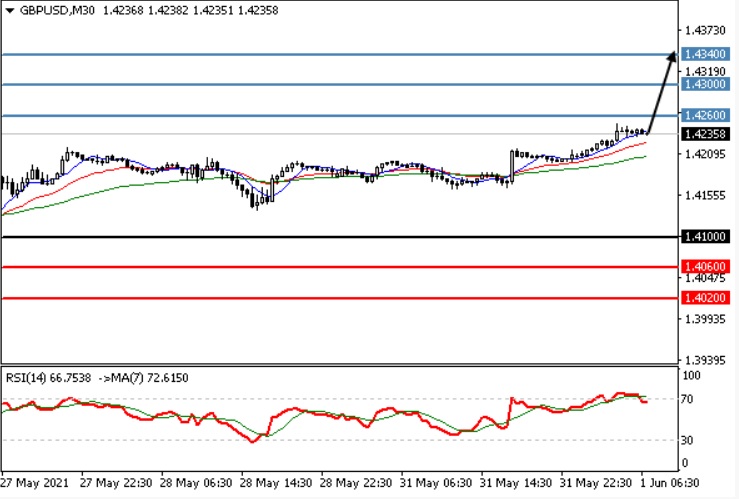Click the 28 May 06:30 time label
Viewport: 739px width, 499px height.
(196, 483)
